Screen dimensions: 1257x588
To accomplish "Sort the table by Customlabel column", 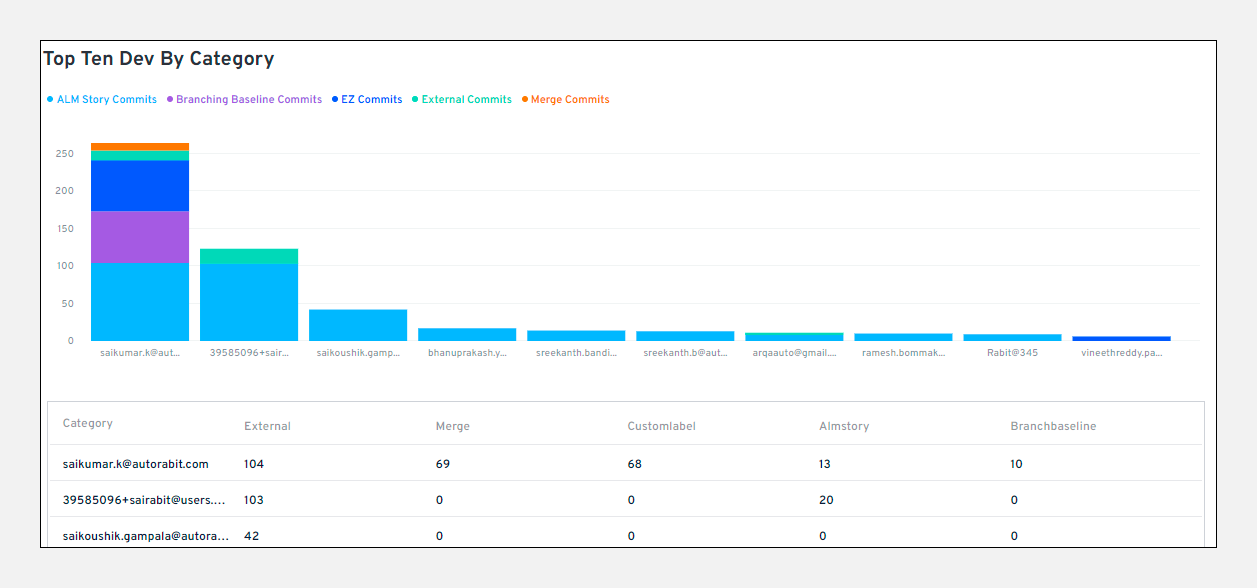I will pyautogui.click(x=662, y=426).
